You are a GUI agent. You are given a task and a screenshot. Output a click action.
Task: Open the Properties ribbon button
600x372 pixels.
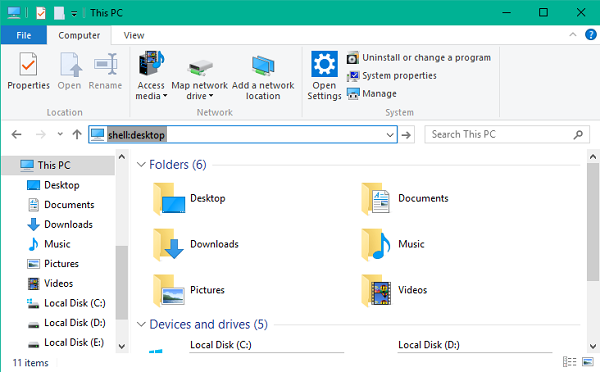[28, 71]
